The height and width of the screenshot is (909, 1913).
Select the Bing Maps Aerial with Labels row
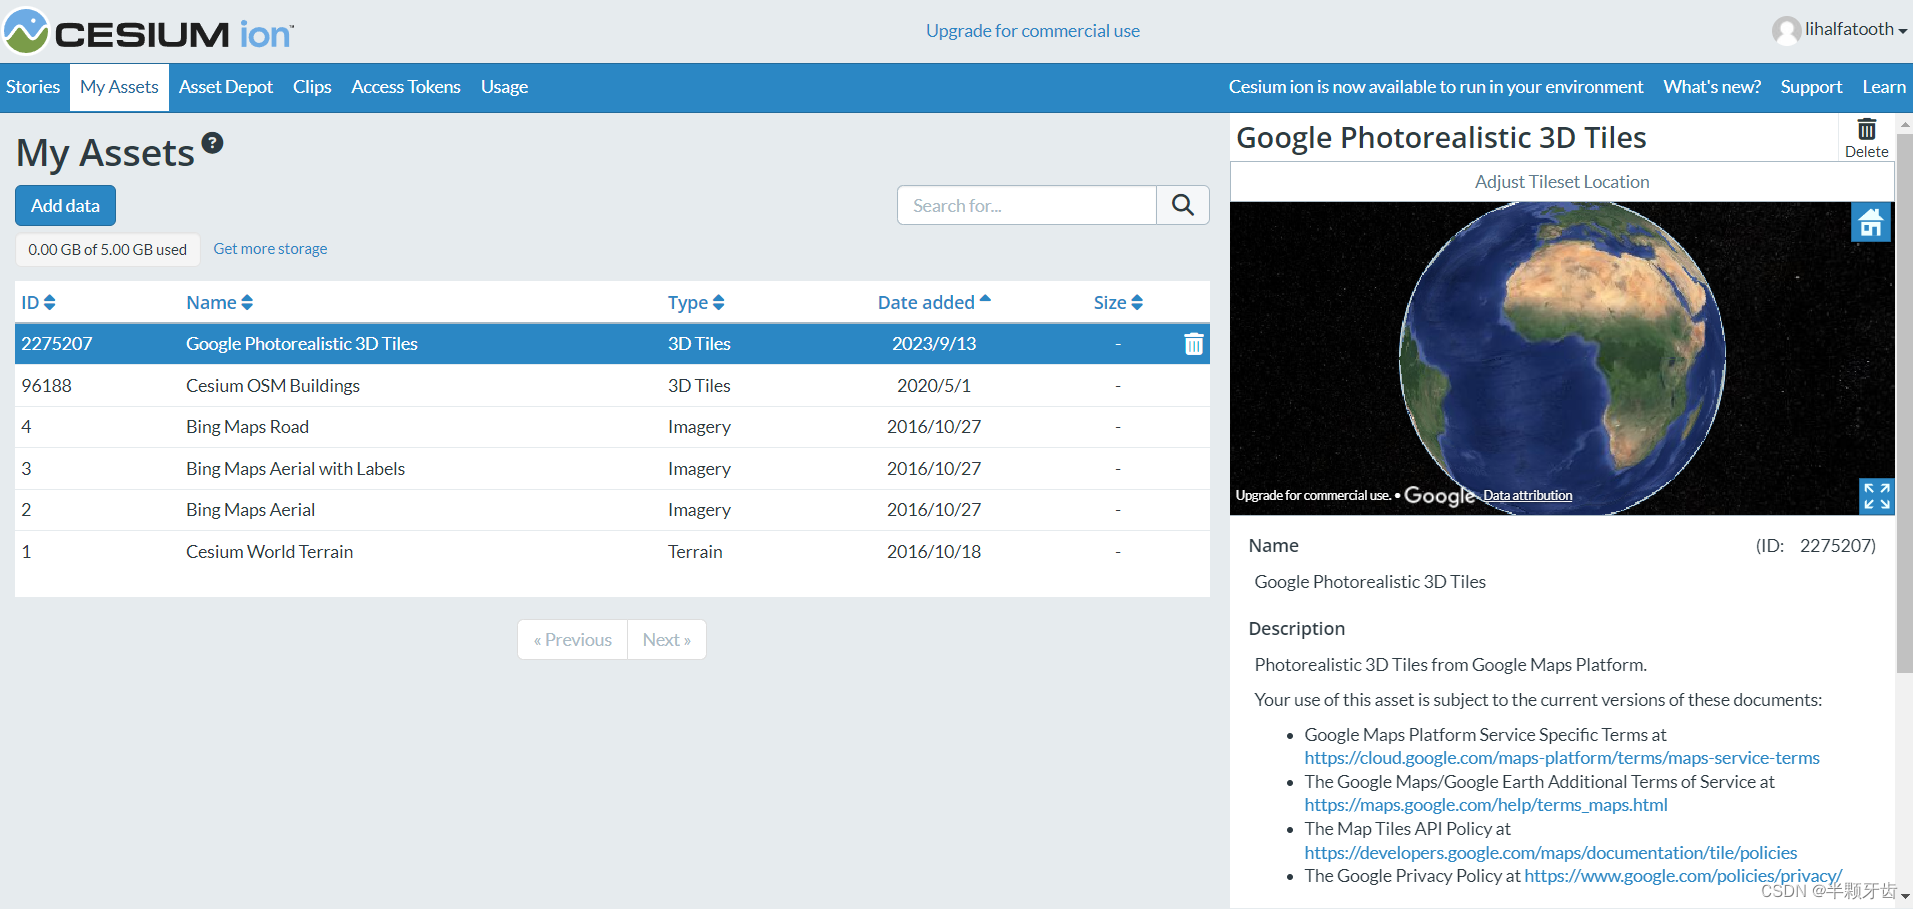tap(612, 469)
